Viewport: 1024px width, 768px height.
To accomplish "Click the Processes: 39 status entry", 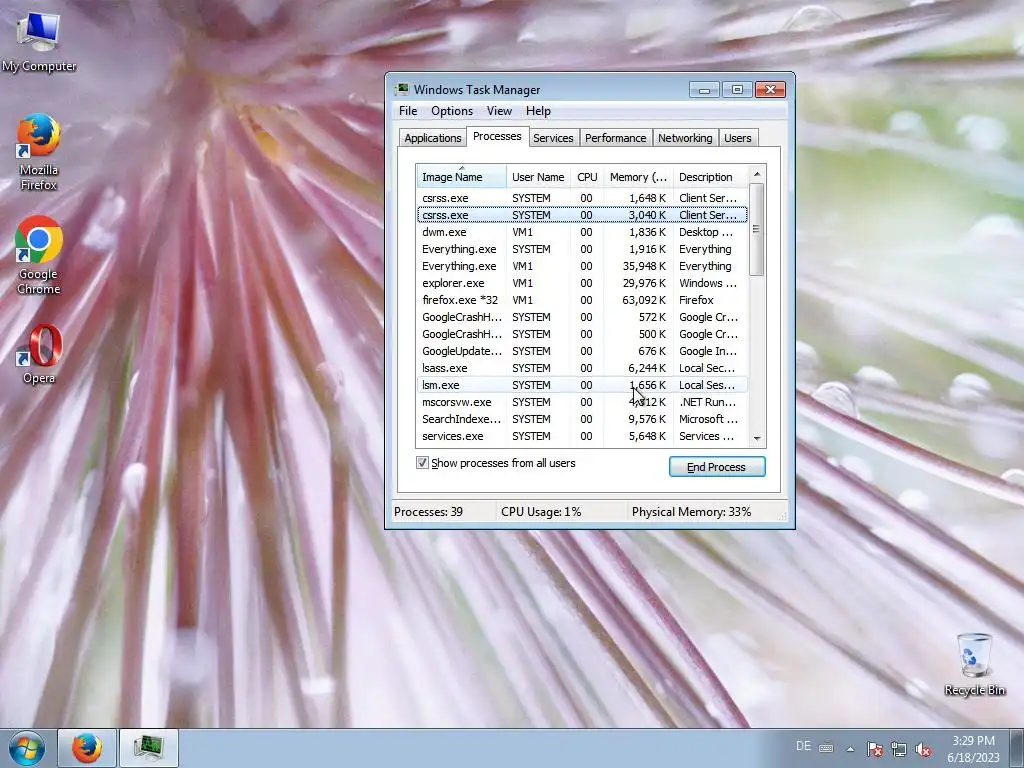I will [x=428, y=512].
